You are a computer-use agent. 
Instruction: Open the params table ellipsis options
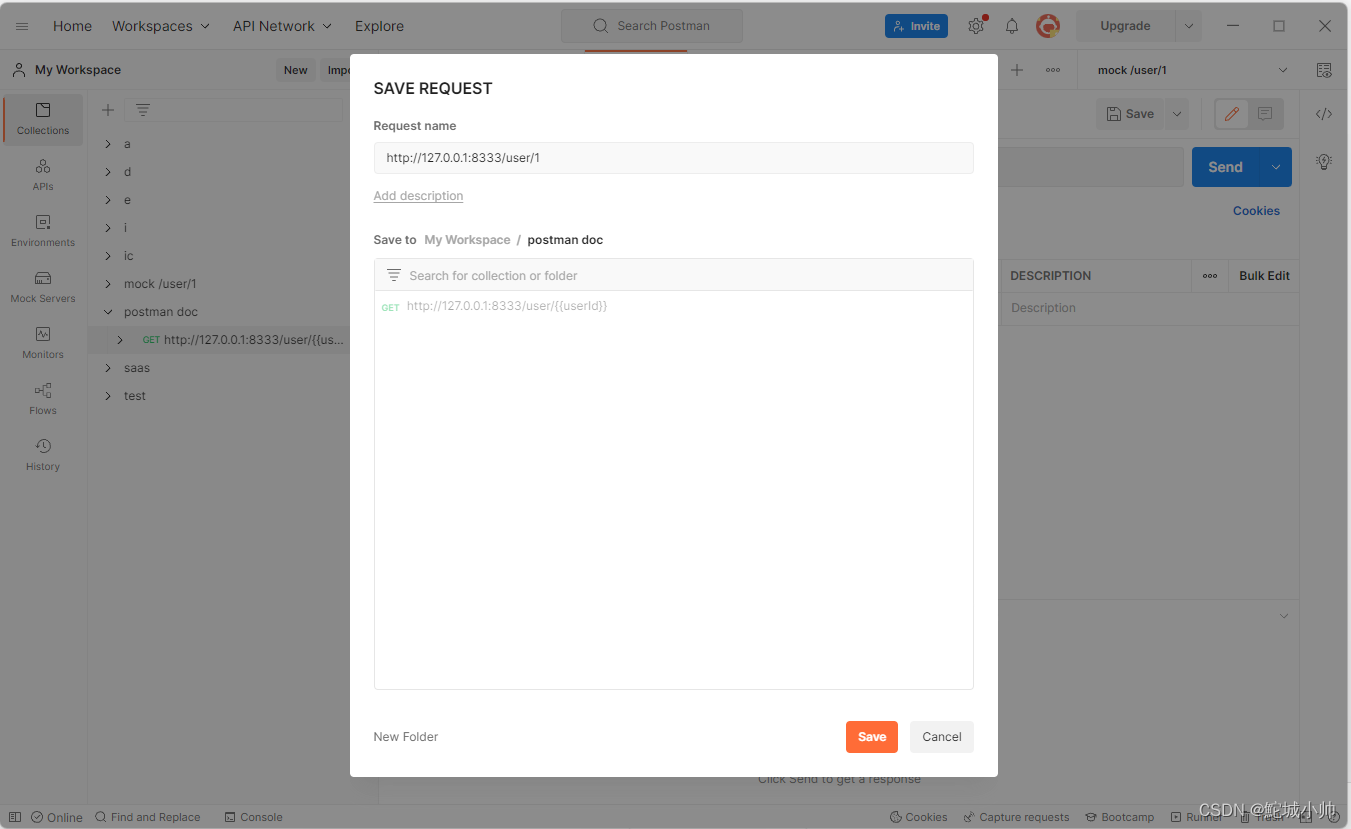pyautogui.click(x=1210, y=276)
